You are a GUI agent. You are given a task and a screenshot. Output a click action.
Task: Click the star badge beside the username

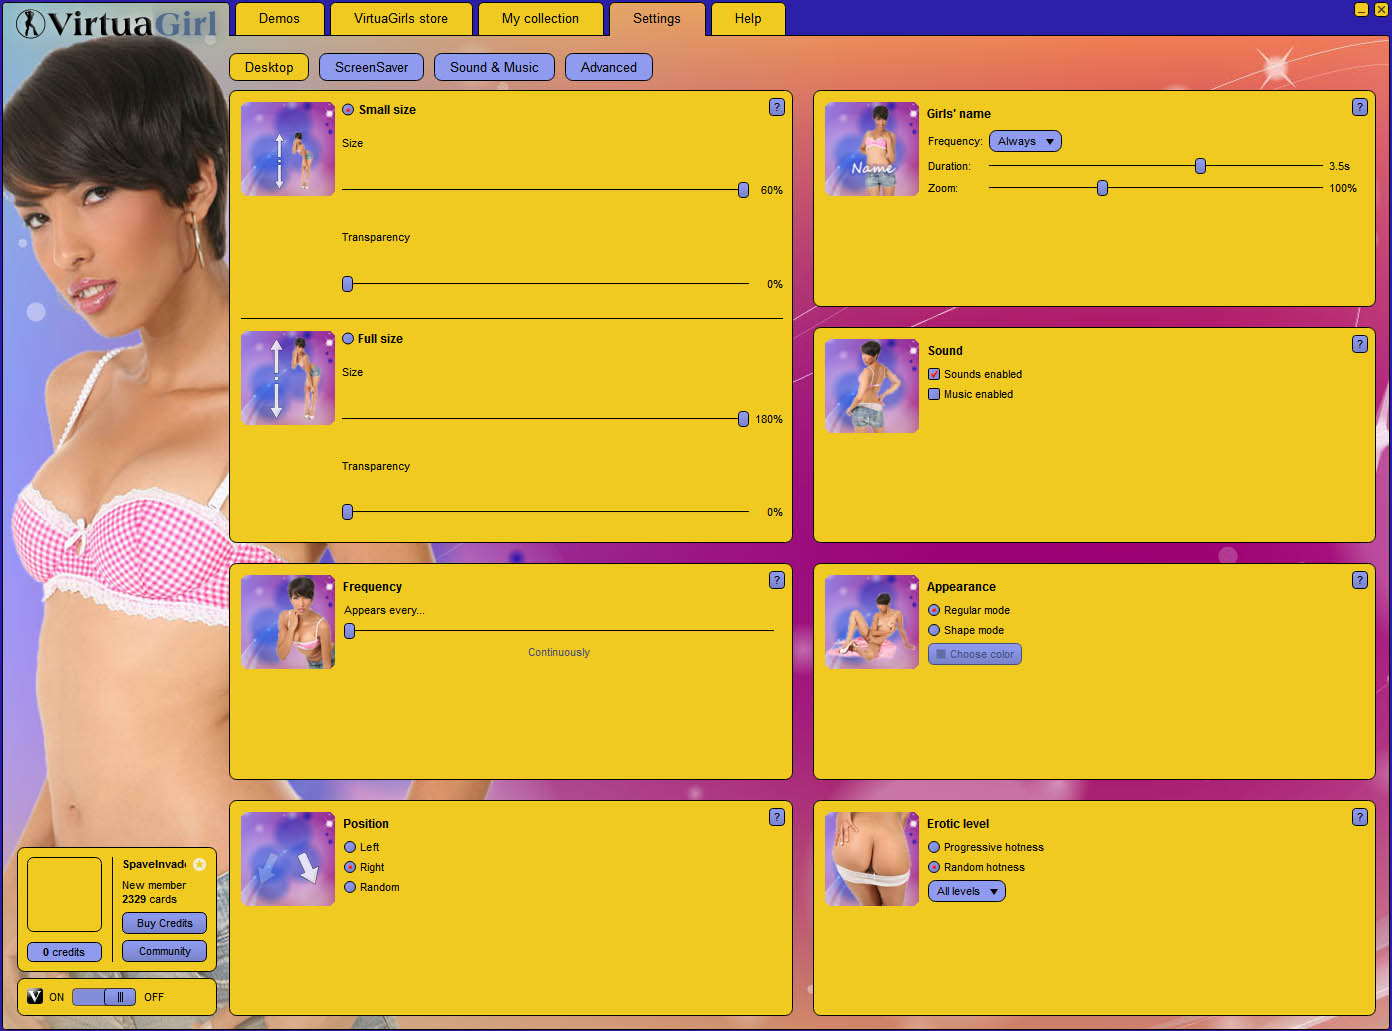click(200, 864)
